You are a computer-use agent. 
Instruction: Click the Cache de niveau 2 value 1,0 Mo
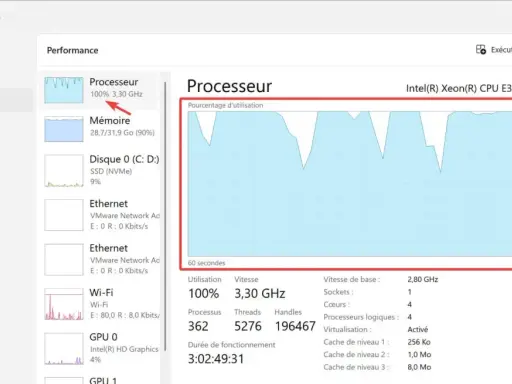click(x=419, y=355)
